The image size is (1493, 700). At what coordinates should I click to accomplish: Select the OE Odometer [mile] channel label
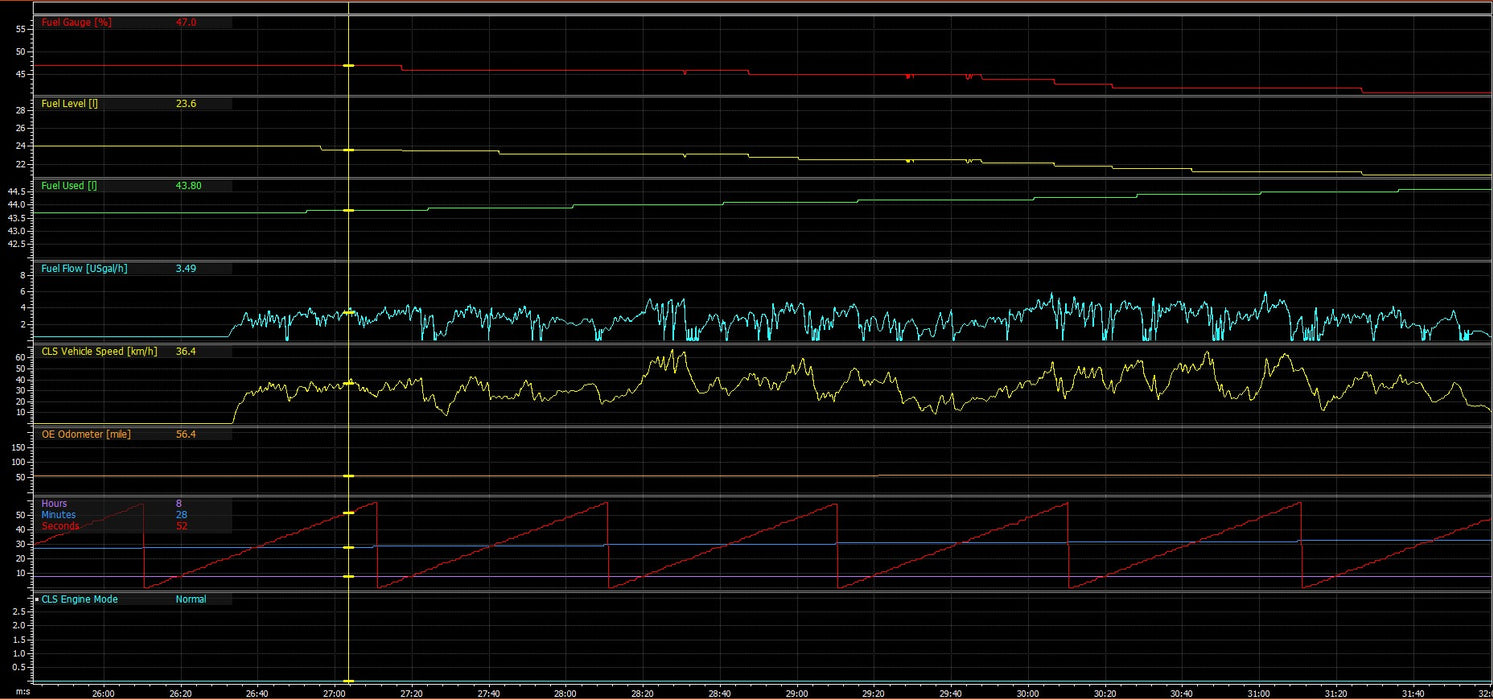[86, 434]
